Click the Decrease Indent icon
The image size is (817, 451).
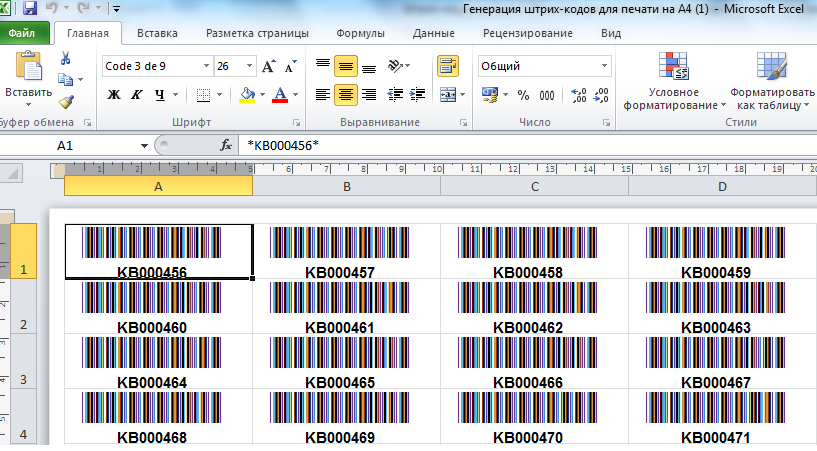(395, 95)
